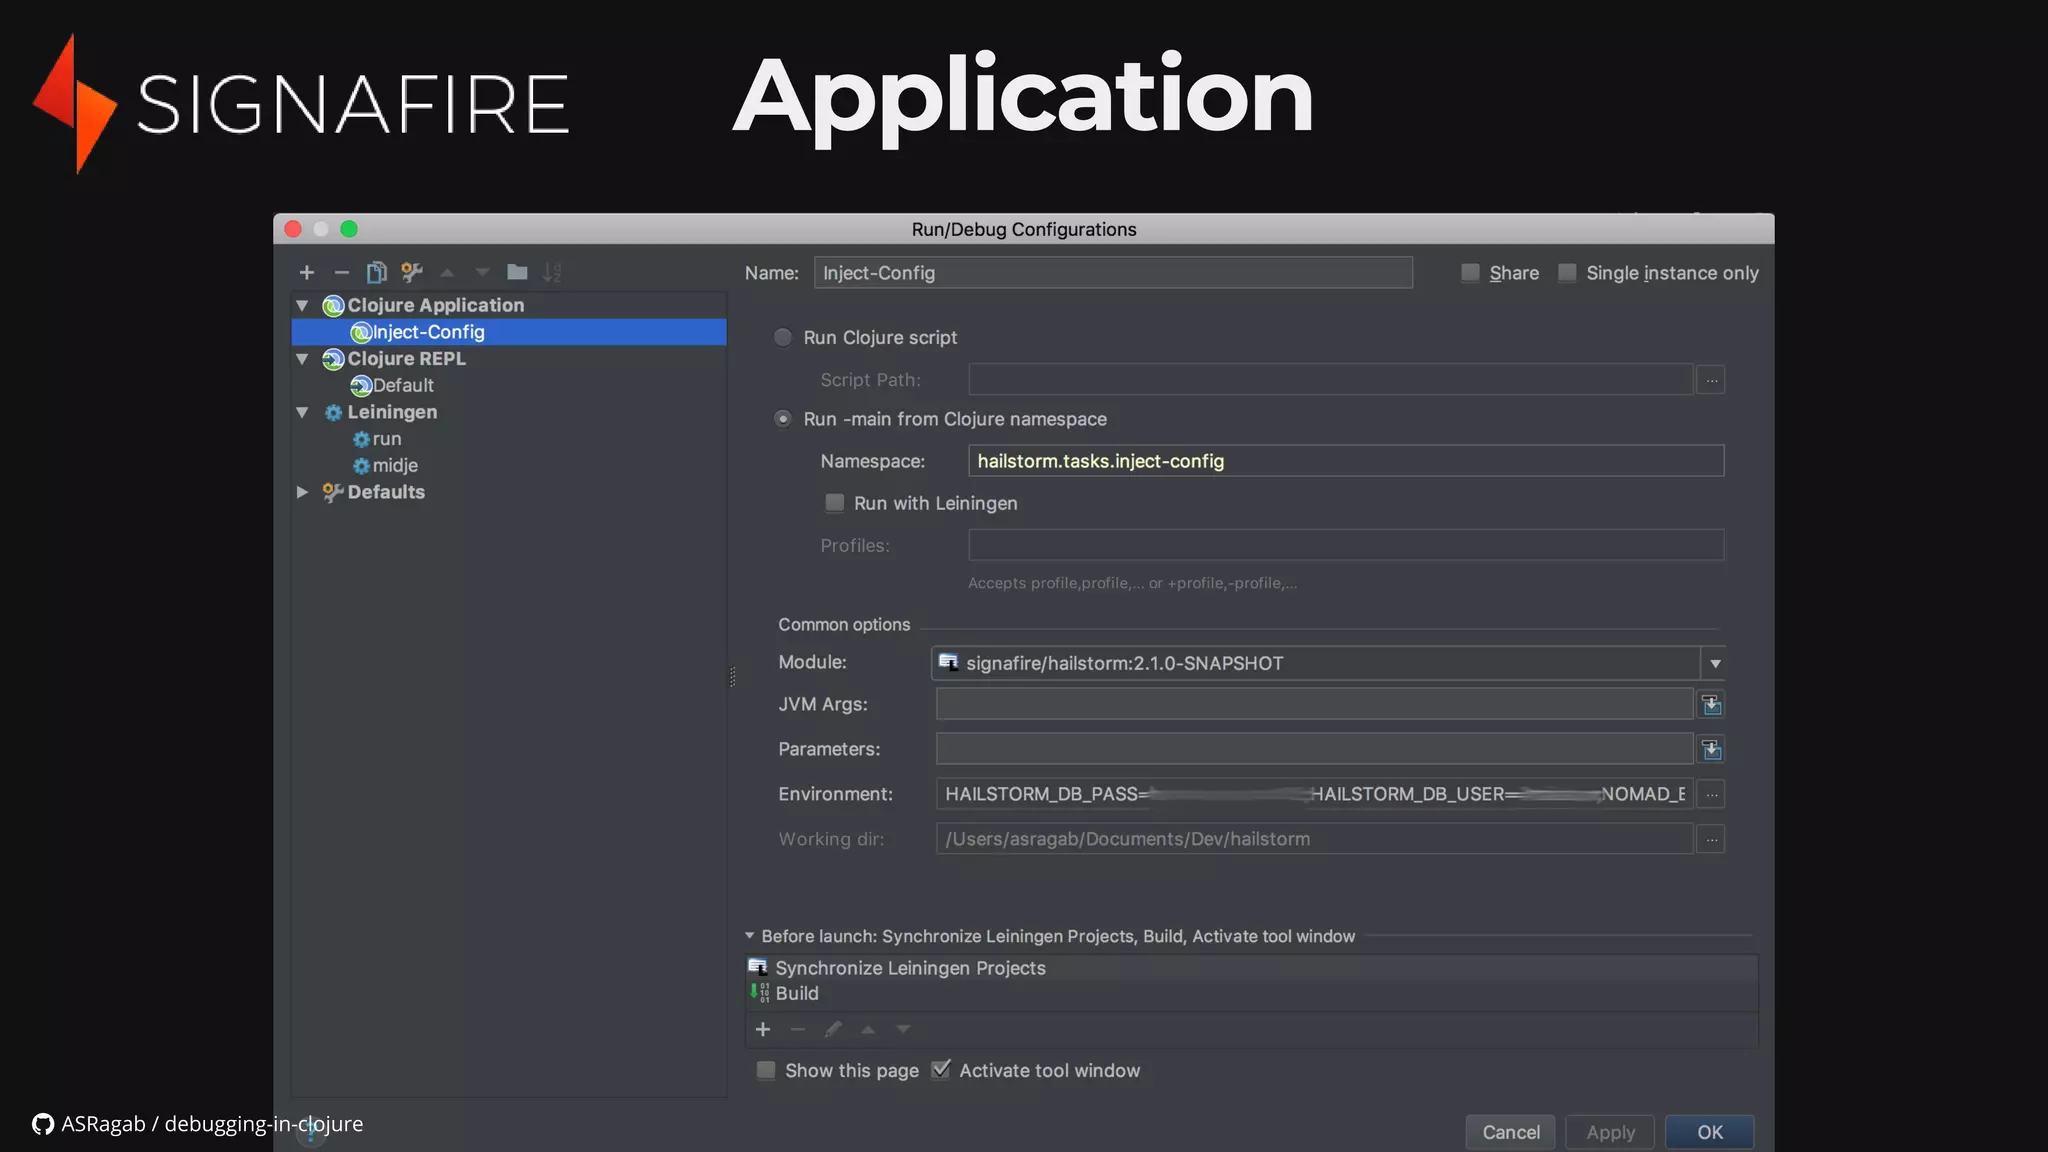Click the Parameters input field
2048x1152 pixels.
pyautogui.click(x=1314, y=749)
